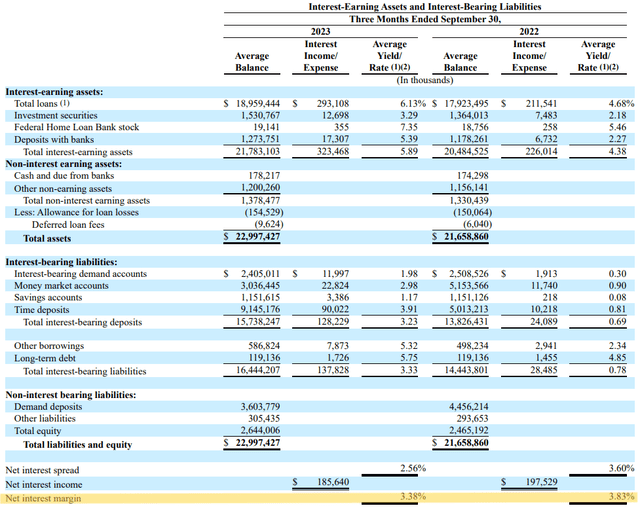Select the 'Demand deposits' row label
640x508 pixels.
point(48,407)
